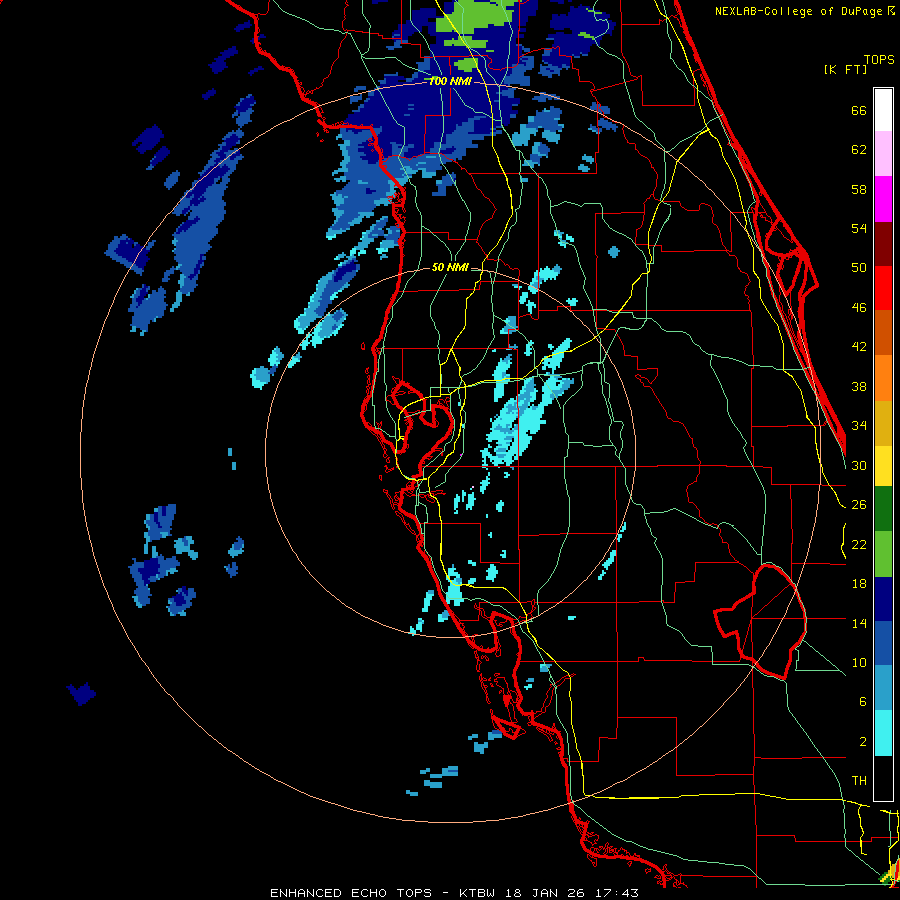The image size is (900, 900).
Task: Pick the magenta legend color swatch
Action: pyautogui.click(x=883, y=199)
